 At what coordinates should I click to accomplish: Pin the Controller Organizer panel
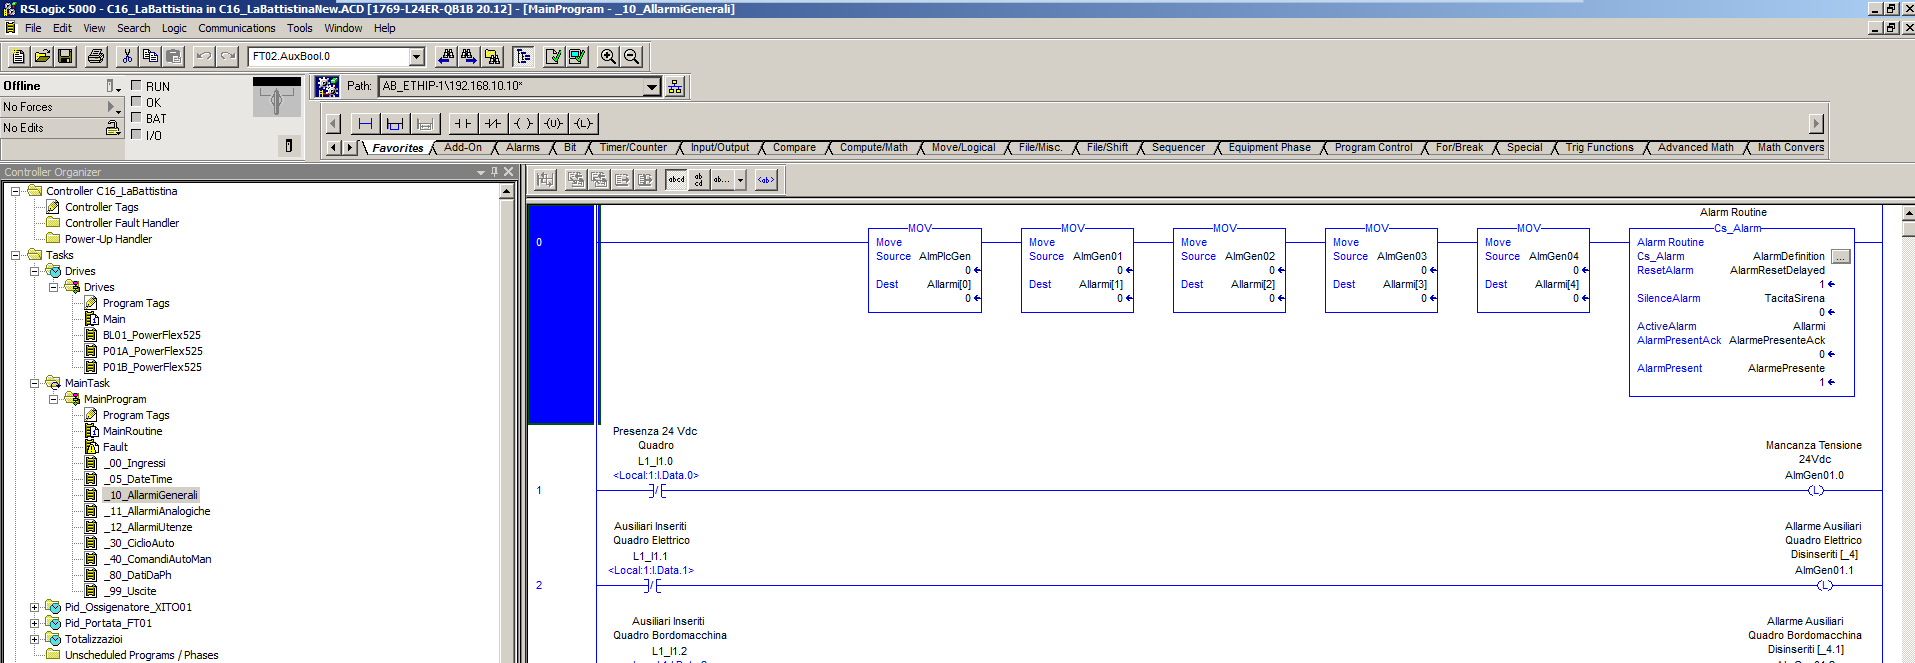click(494, 172)
